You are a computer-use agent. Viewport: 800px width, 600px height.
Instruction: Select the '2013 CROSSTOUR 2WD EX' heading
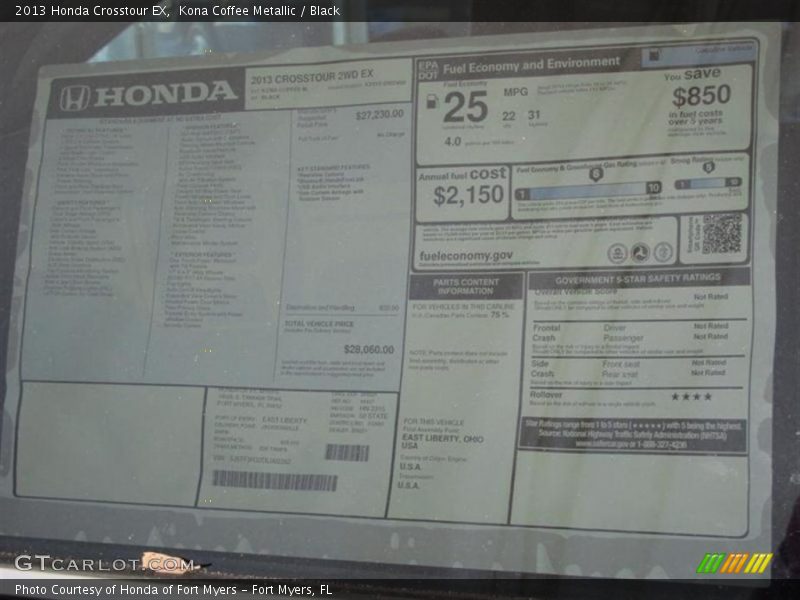tap(312, 77)
